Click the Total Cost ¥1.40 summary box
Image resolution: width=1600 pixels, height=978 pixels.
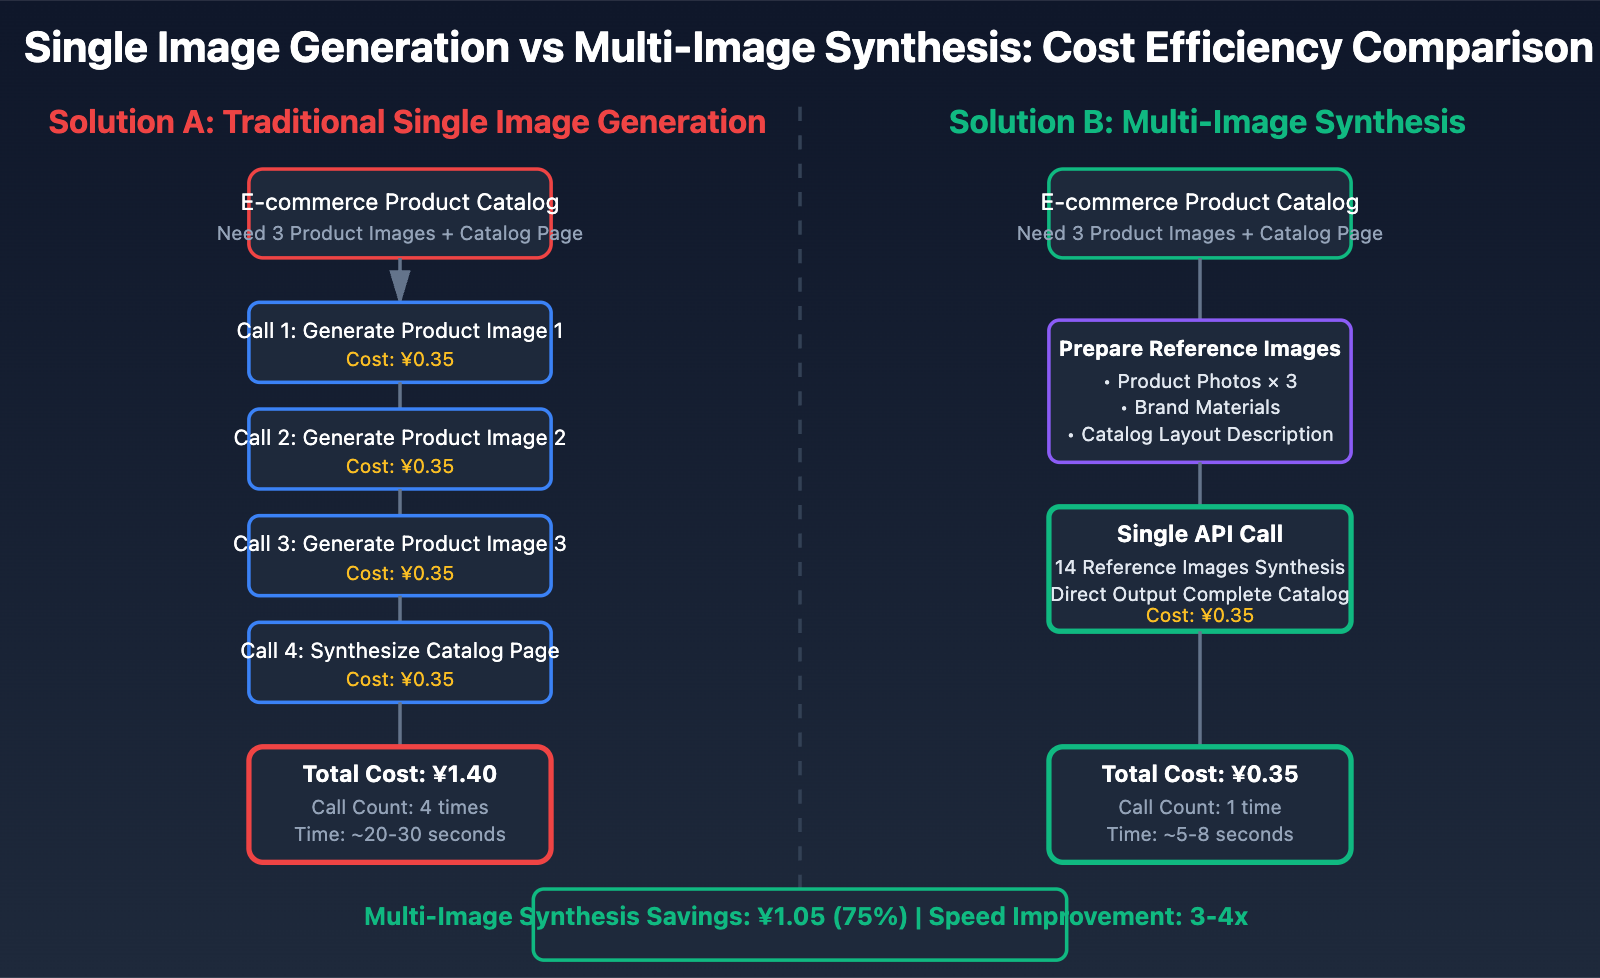pos(399,803)
